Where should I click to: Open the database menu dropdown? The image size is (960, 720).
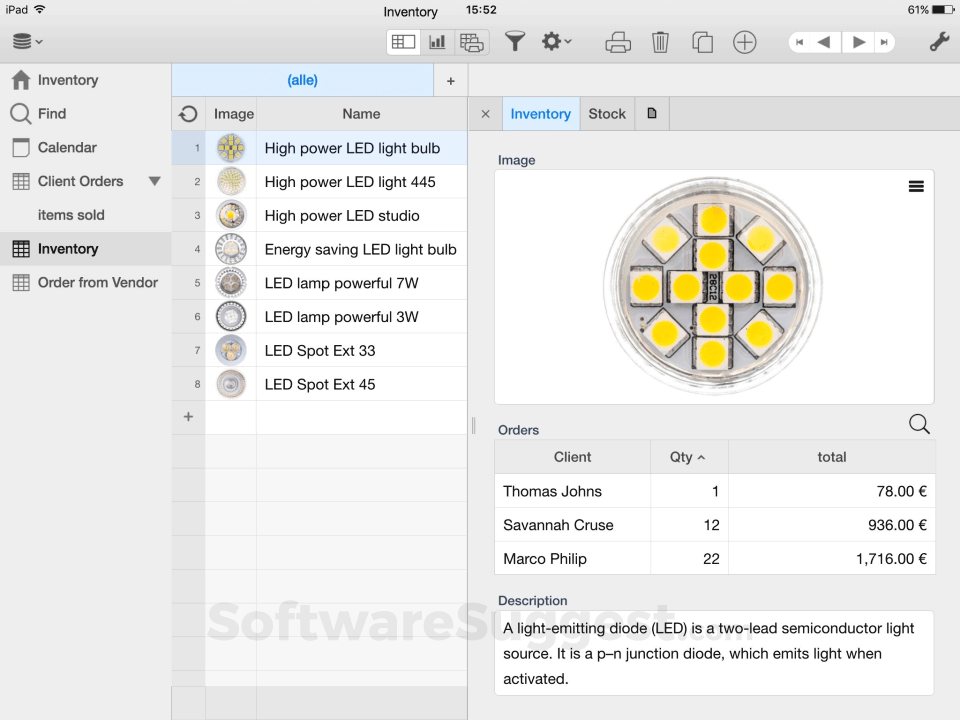[27, 42]
